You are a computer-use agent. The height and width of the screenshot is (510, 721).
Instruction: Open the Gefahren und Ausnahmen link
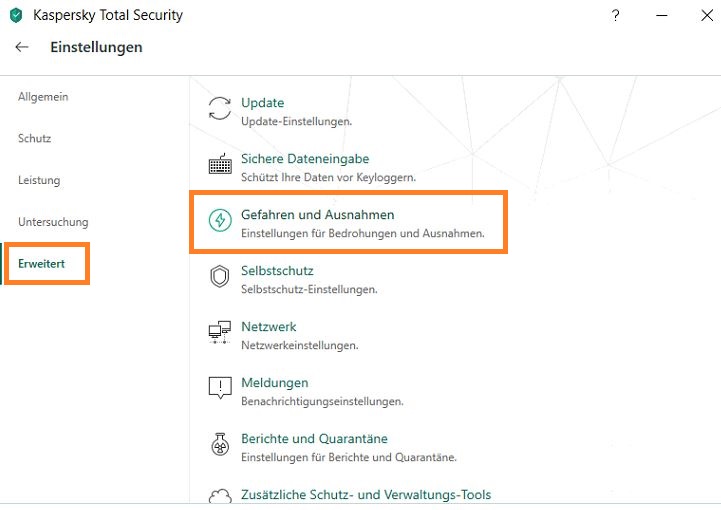click(318, 215)
